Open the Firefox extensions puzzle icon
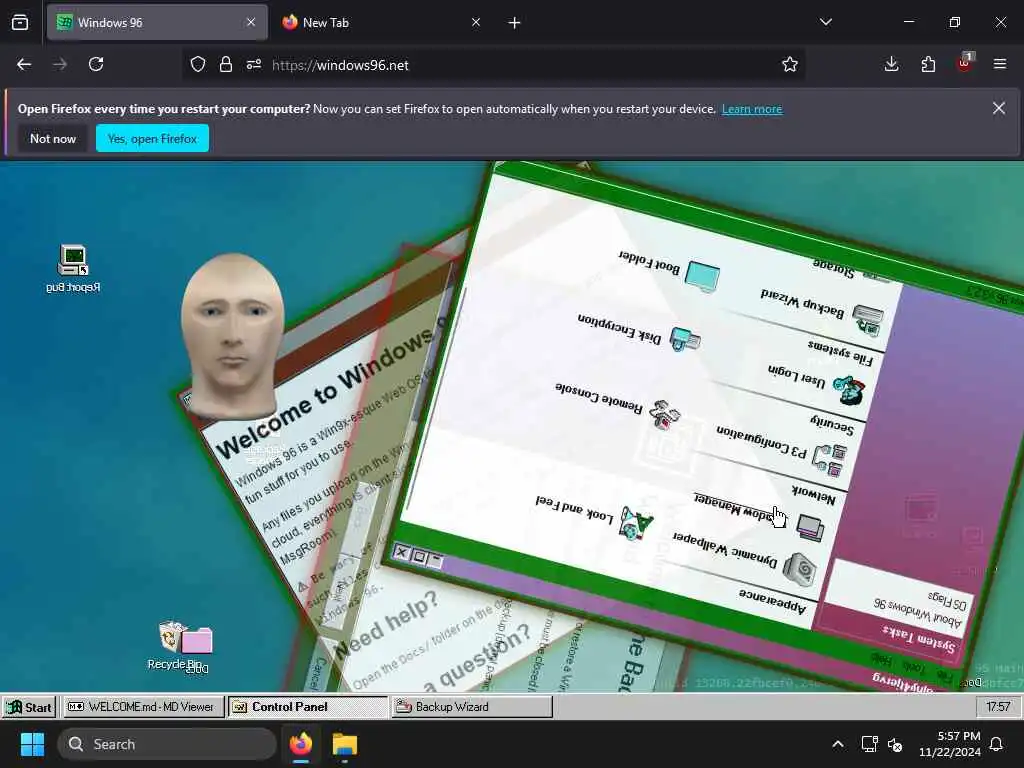The height and width of the screenshot is (768, 1024). pyautogui.click(x=928, y=65)
